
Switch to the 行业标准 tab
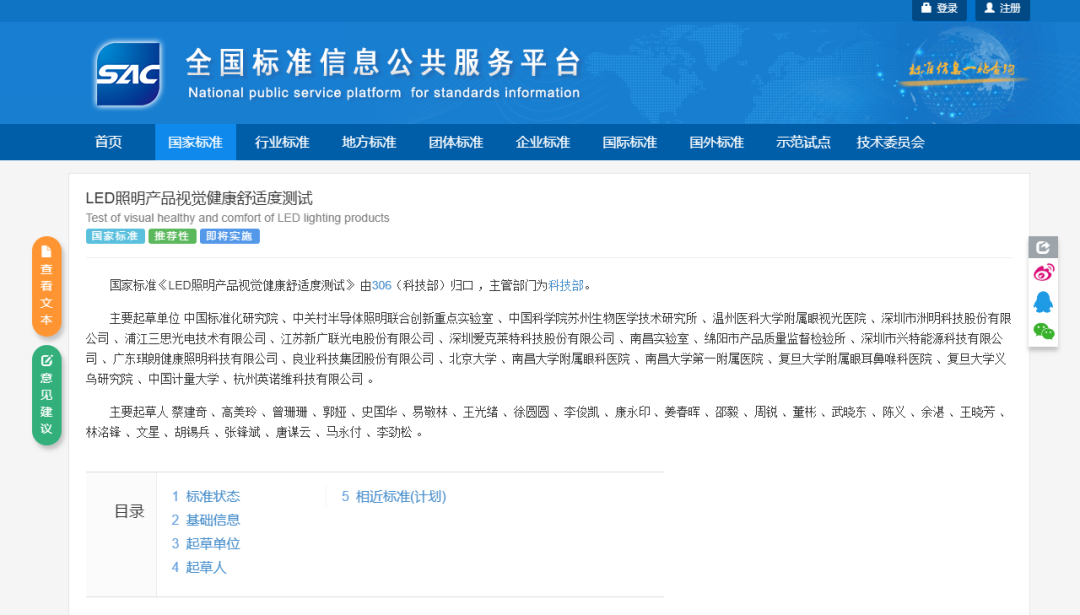point(281,142)
